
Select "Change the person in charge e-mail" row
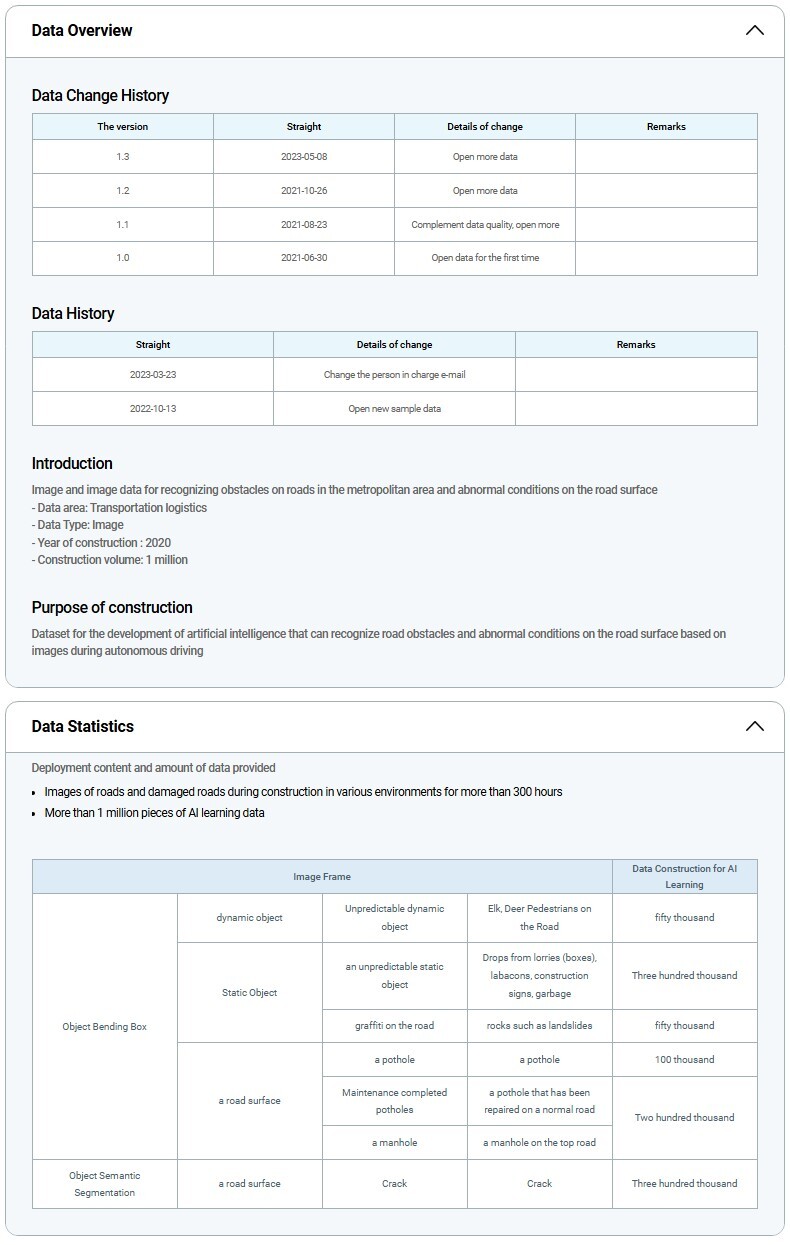click(394, 375)
